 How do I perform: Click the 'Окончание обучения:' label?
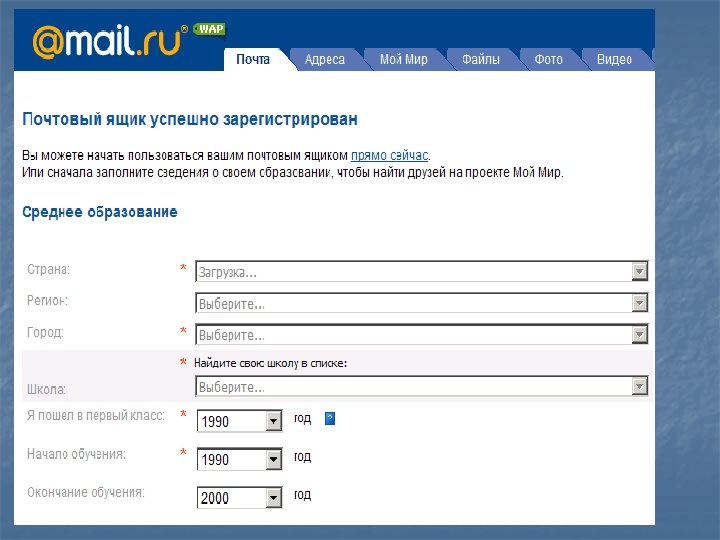[86, 492]
